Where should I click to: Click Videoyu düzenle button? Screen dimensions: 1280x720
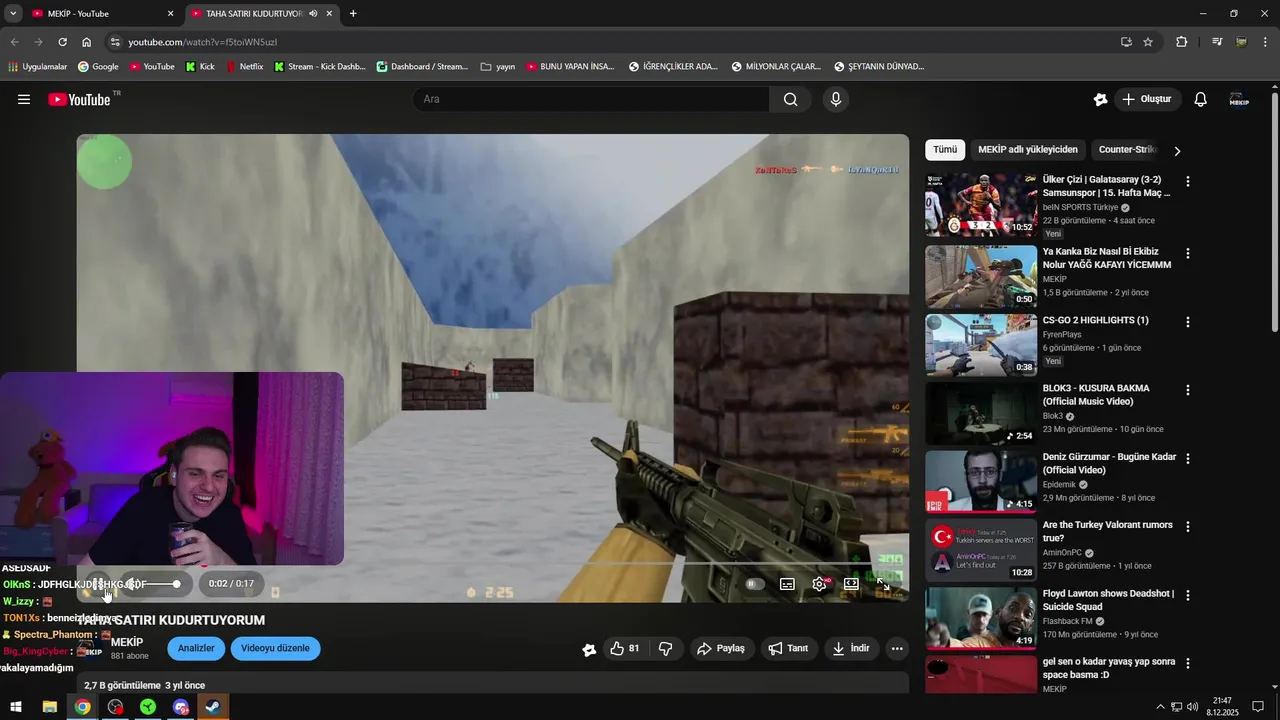(275, 648)
